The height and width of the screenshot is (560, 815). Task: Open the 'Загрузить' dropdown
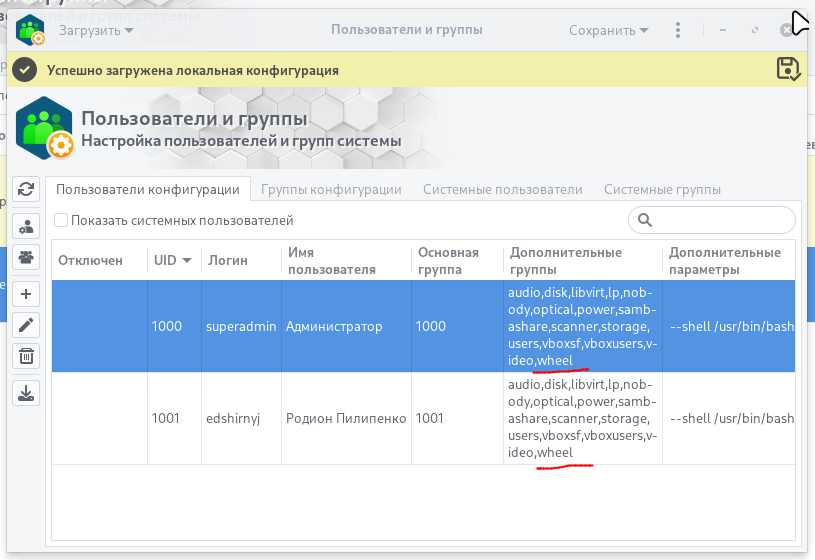pyautogui.click(x=96, y=30)
